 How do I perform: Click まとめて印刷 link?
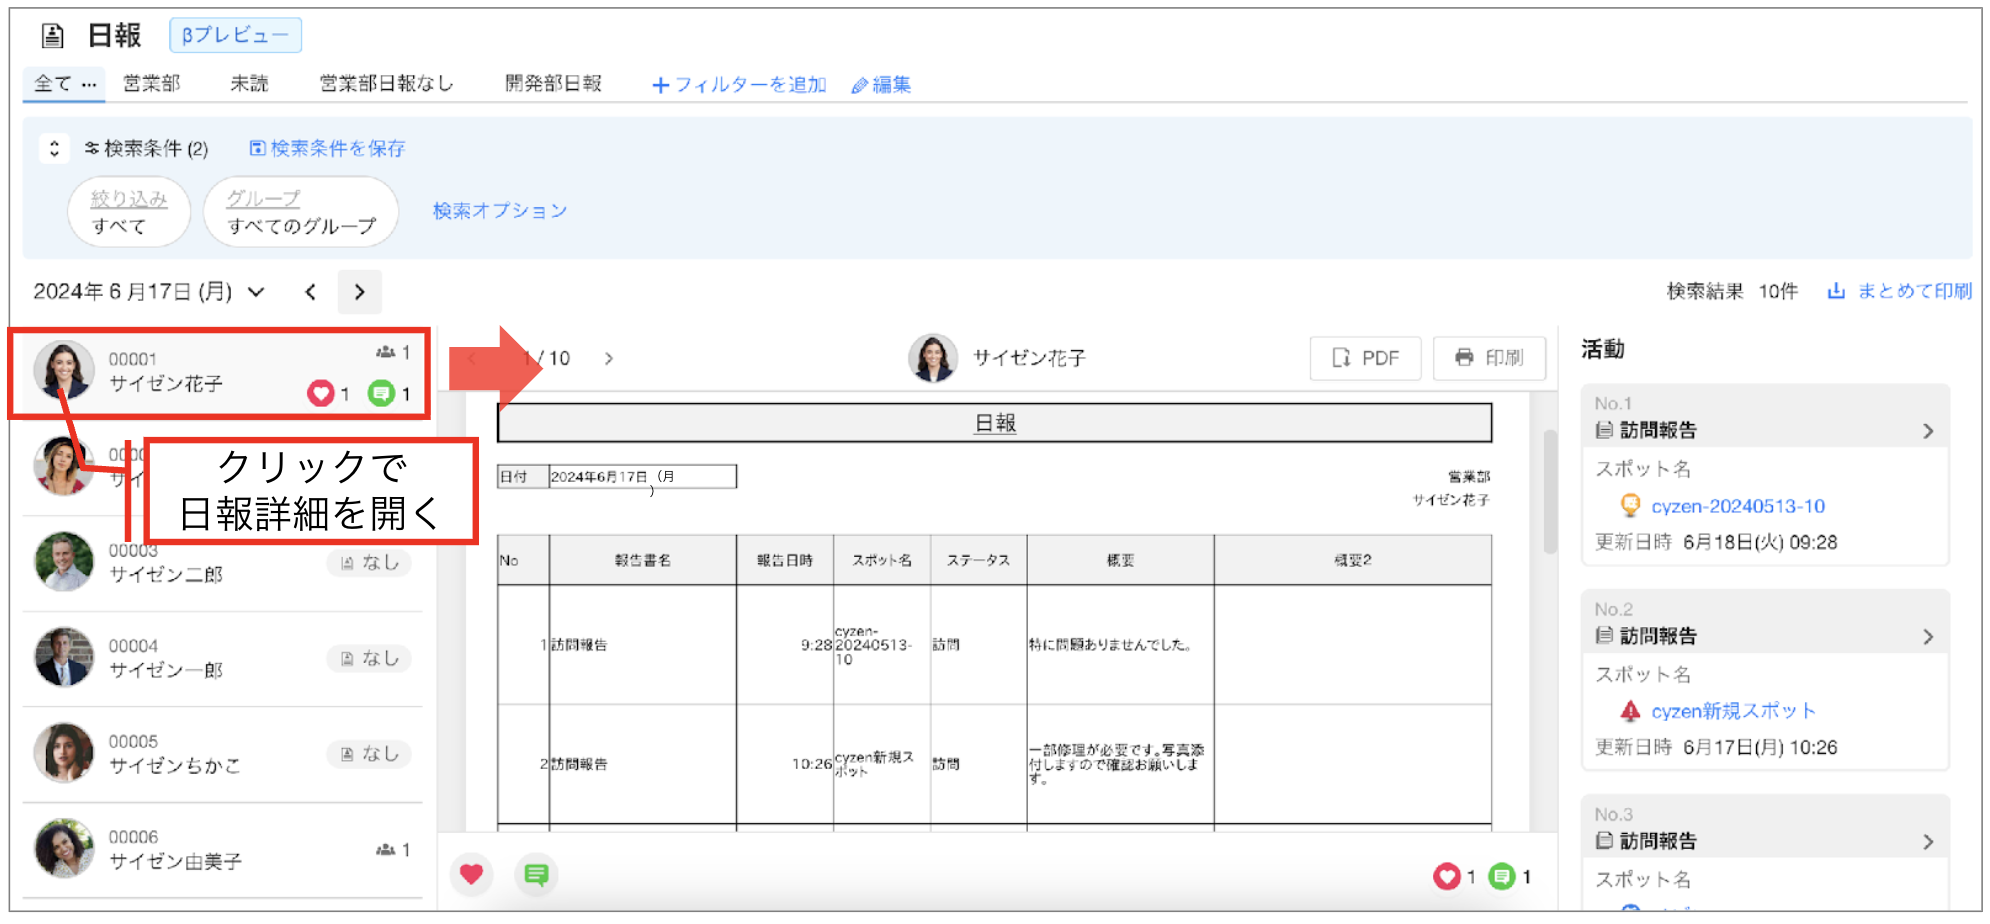pos(1900,291)
